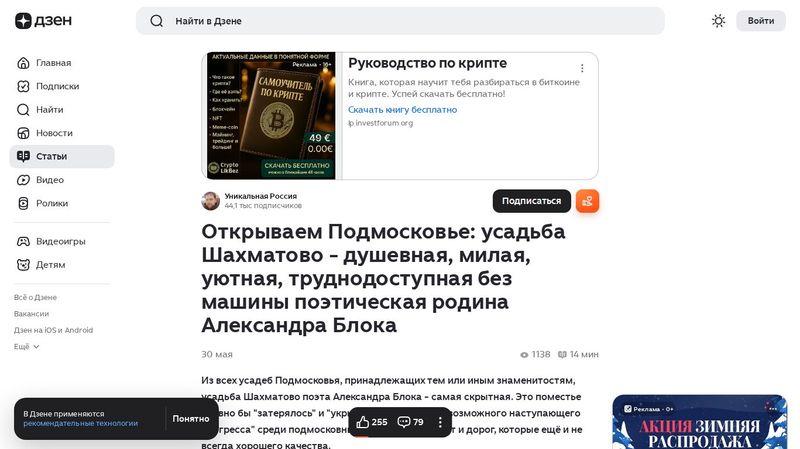This screenshot has height=449, width=800.
Task: Expand the 'Ещё' sidebar dropdown
Action: coord(27,347)
